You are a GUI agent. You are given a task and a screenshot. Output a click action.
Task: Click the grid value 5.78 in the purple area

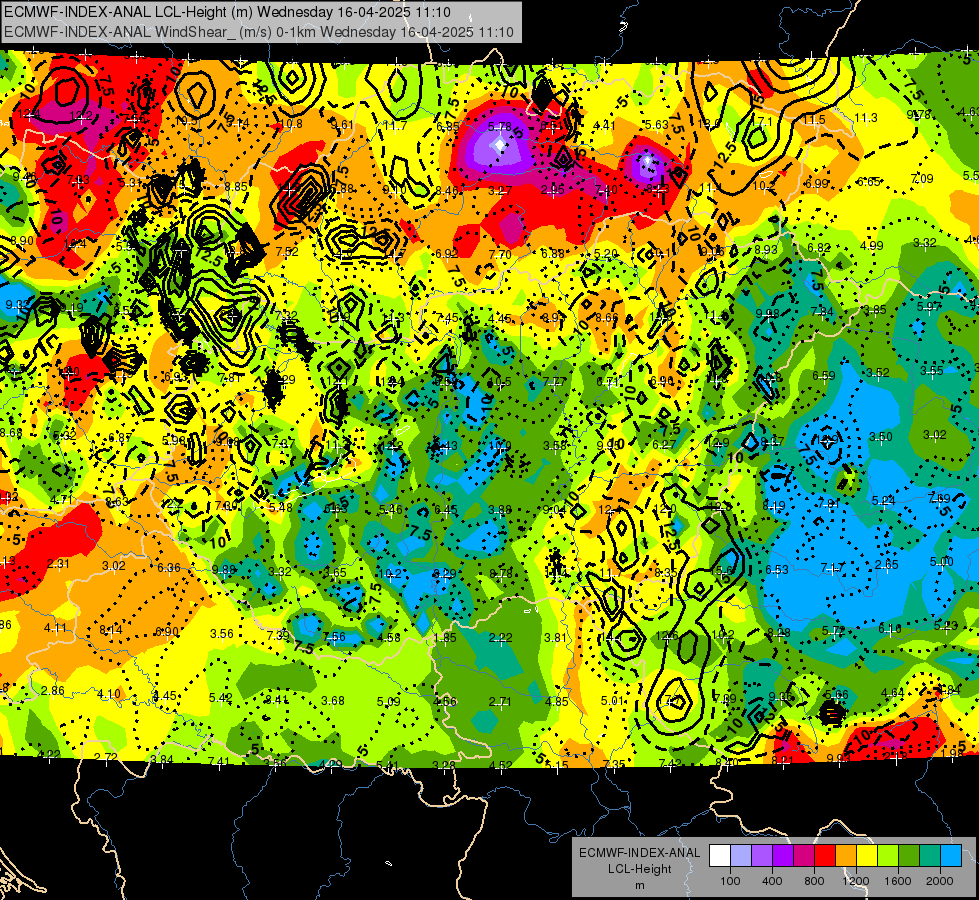[499, 127]
